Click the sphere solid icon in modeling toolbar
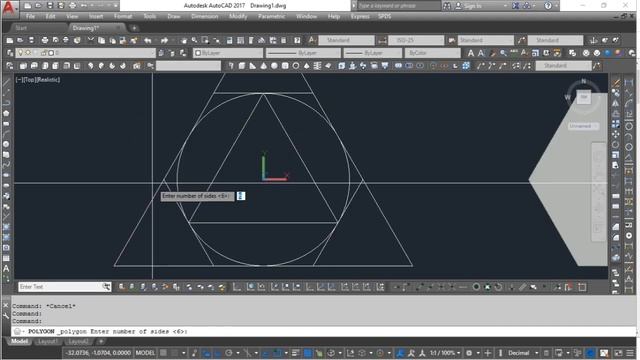This screenshot has height=360, width=640. (274, 66)
